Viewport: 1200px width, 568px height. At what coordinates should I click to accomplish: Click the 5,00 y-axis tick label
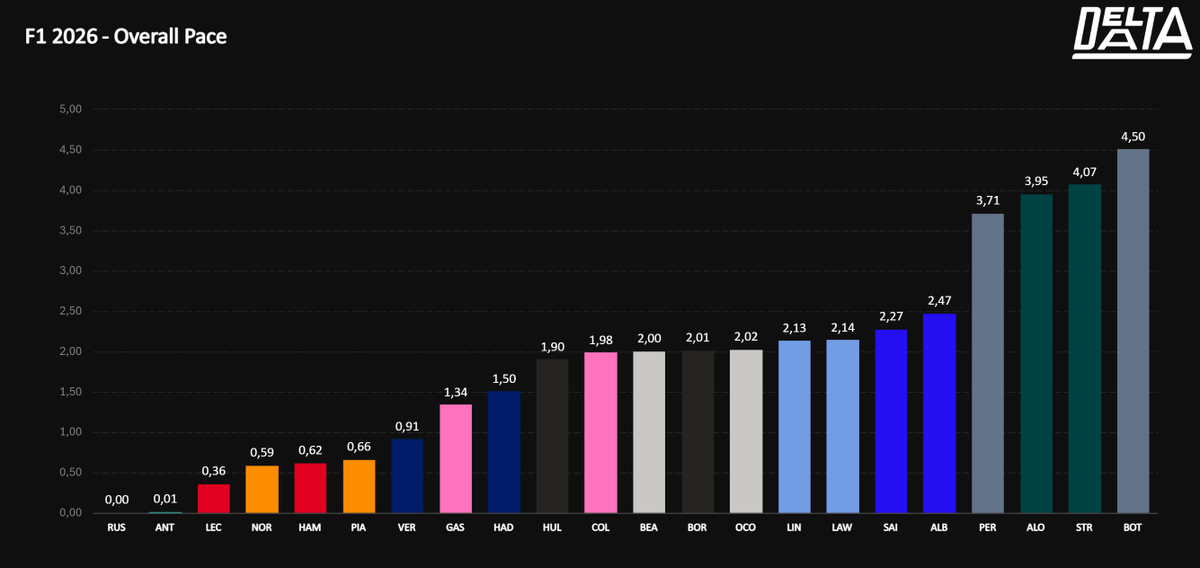[x=70, y=109]
